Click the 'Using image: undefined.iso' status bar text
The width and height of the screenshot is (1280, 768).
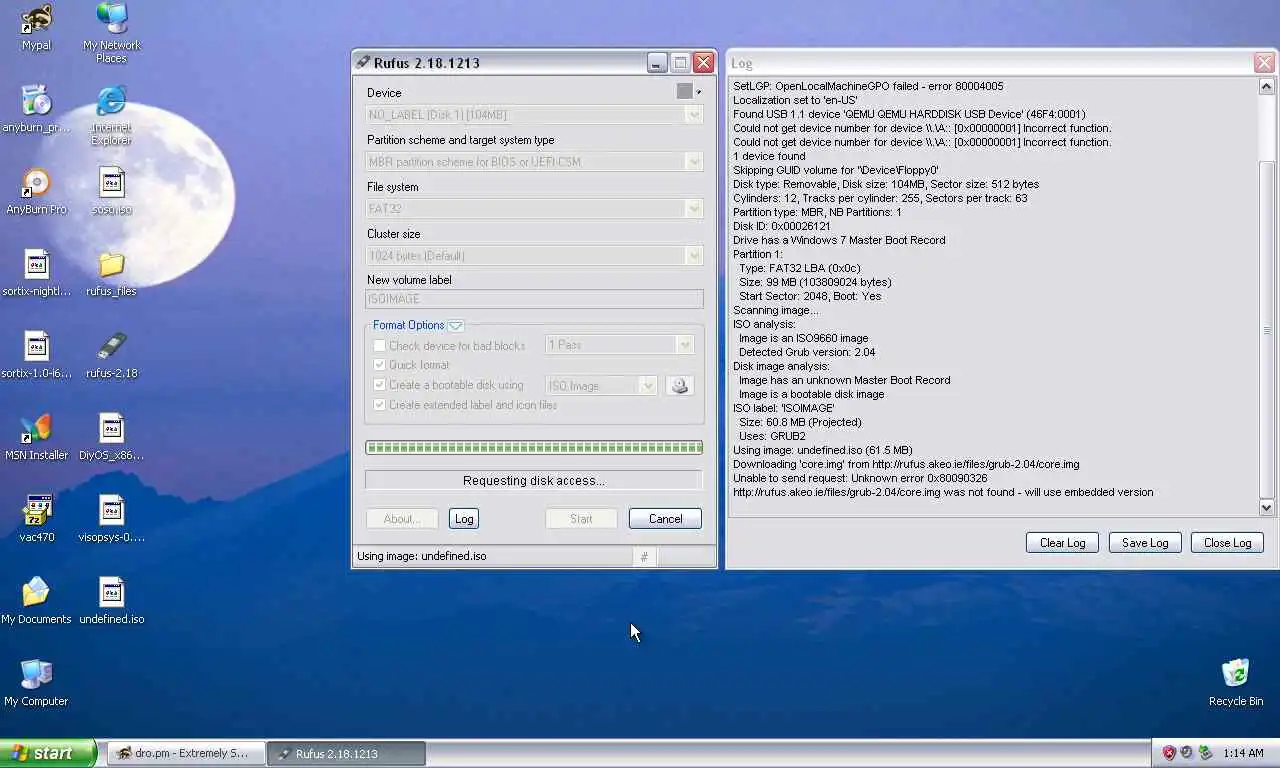(422, 556)
